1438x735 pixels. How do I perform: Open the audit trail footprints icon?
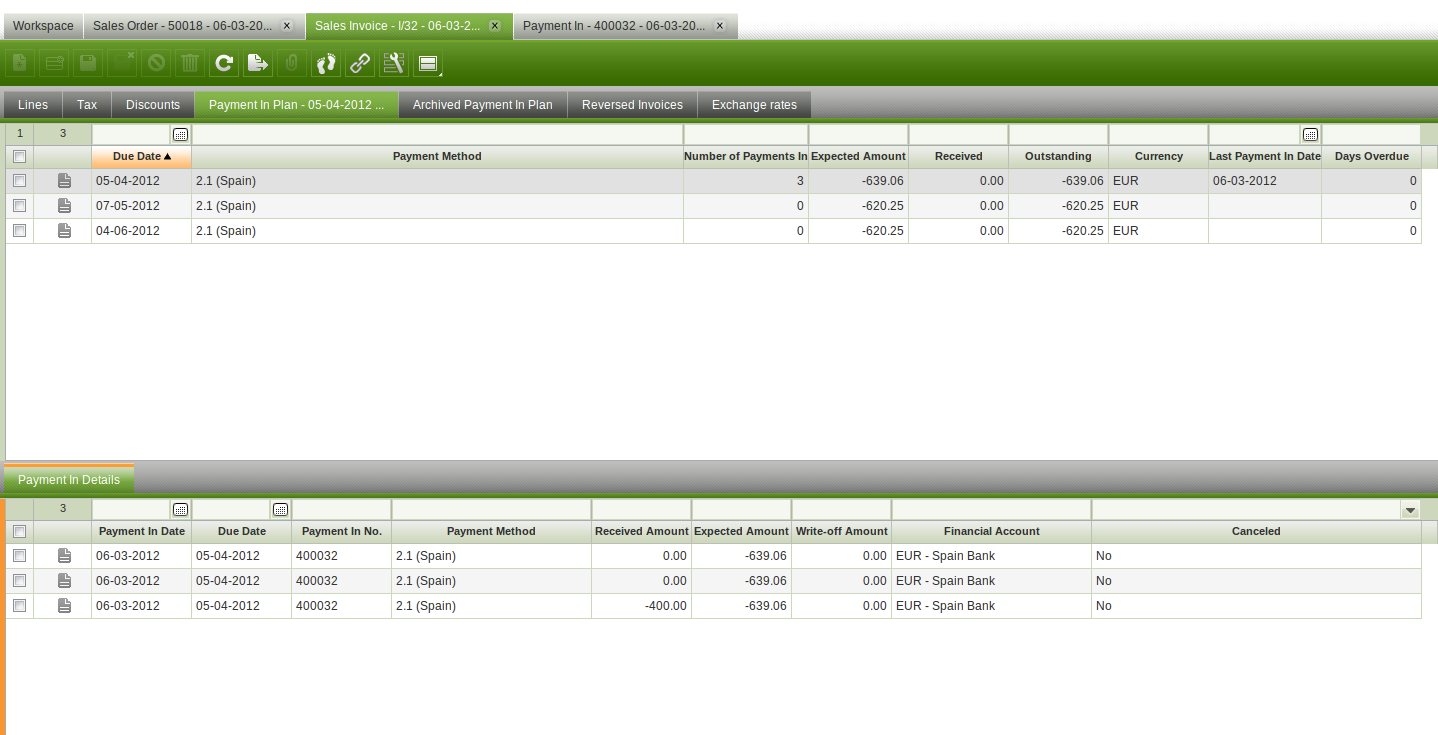pyautogui.click(x=326, y=64)
